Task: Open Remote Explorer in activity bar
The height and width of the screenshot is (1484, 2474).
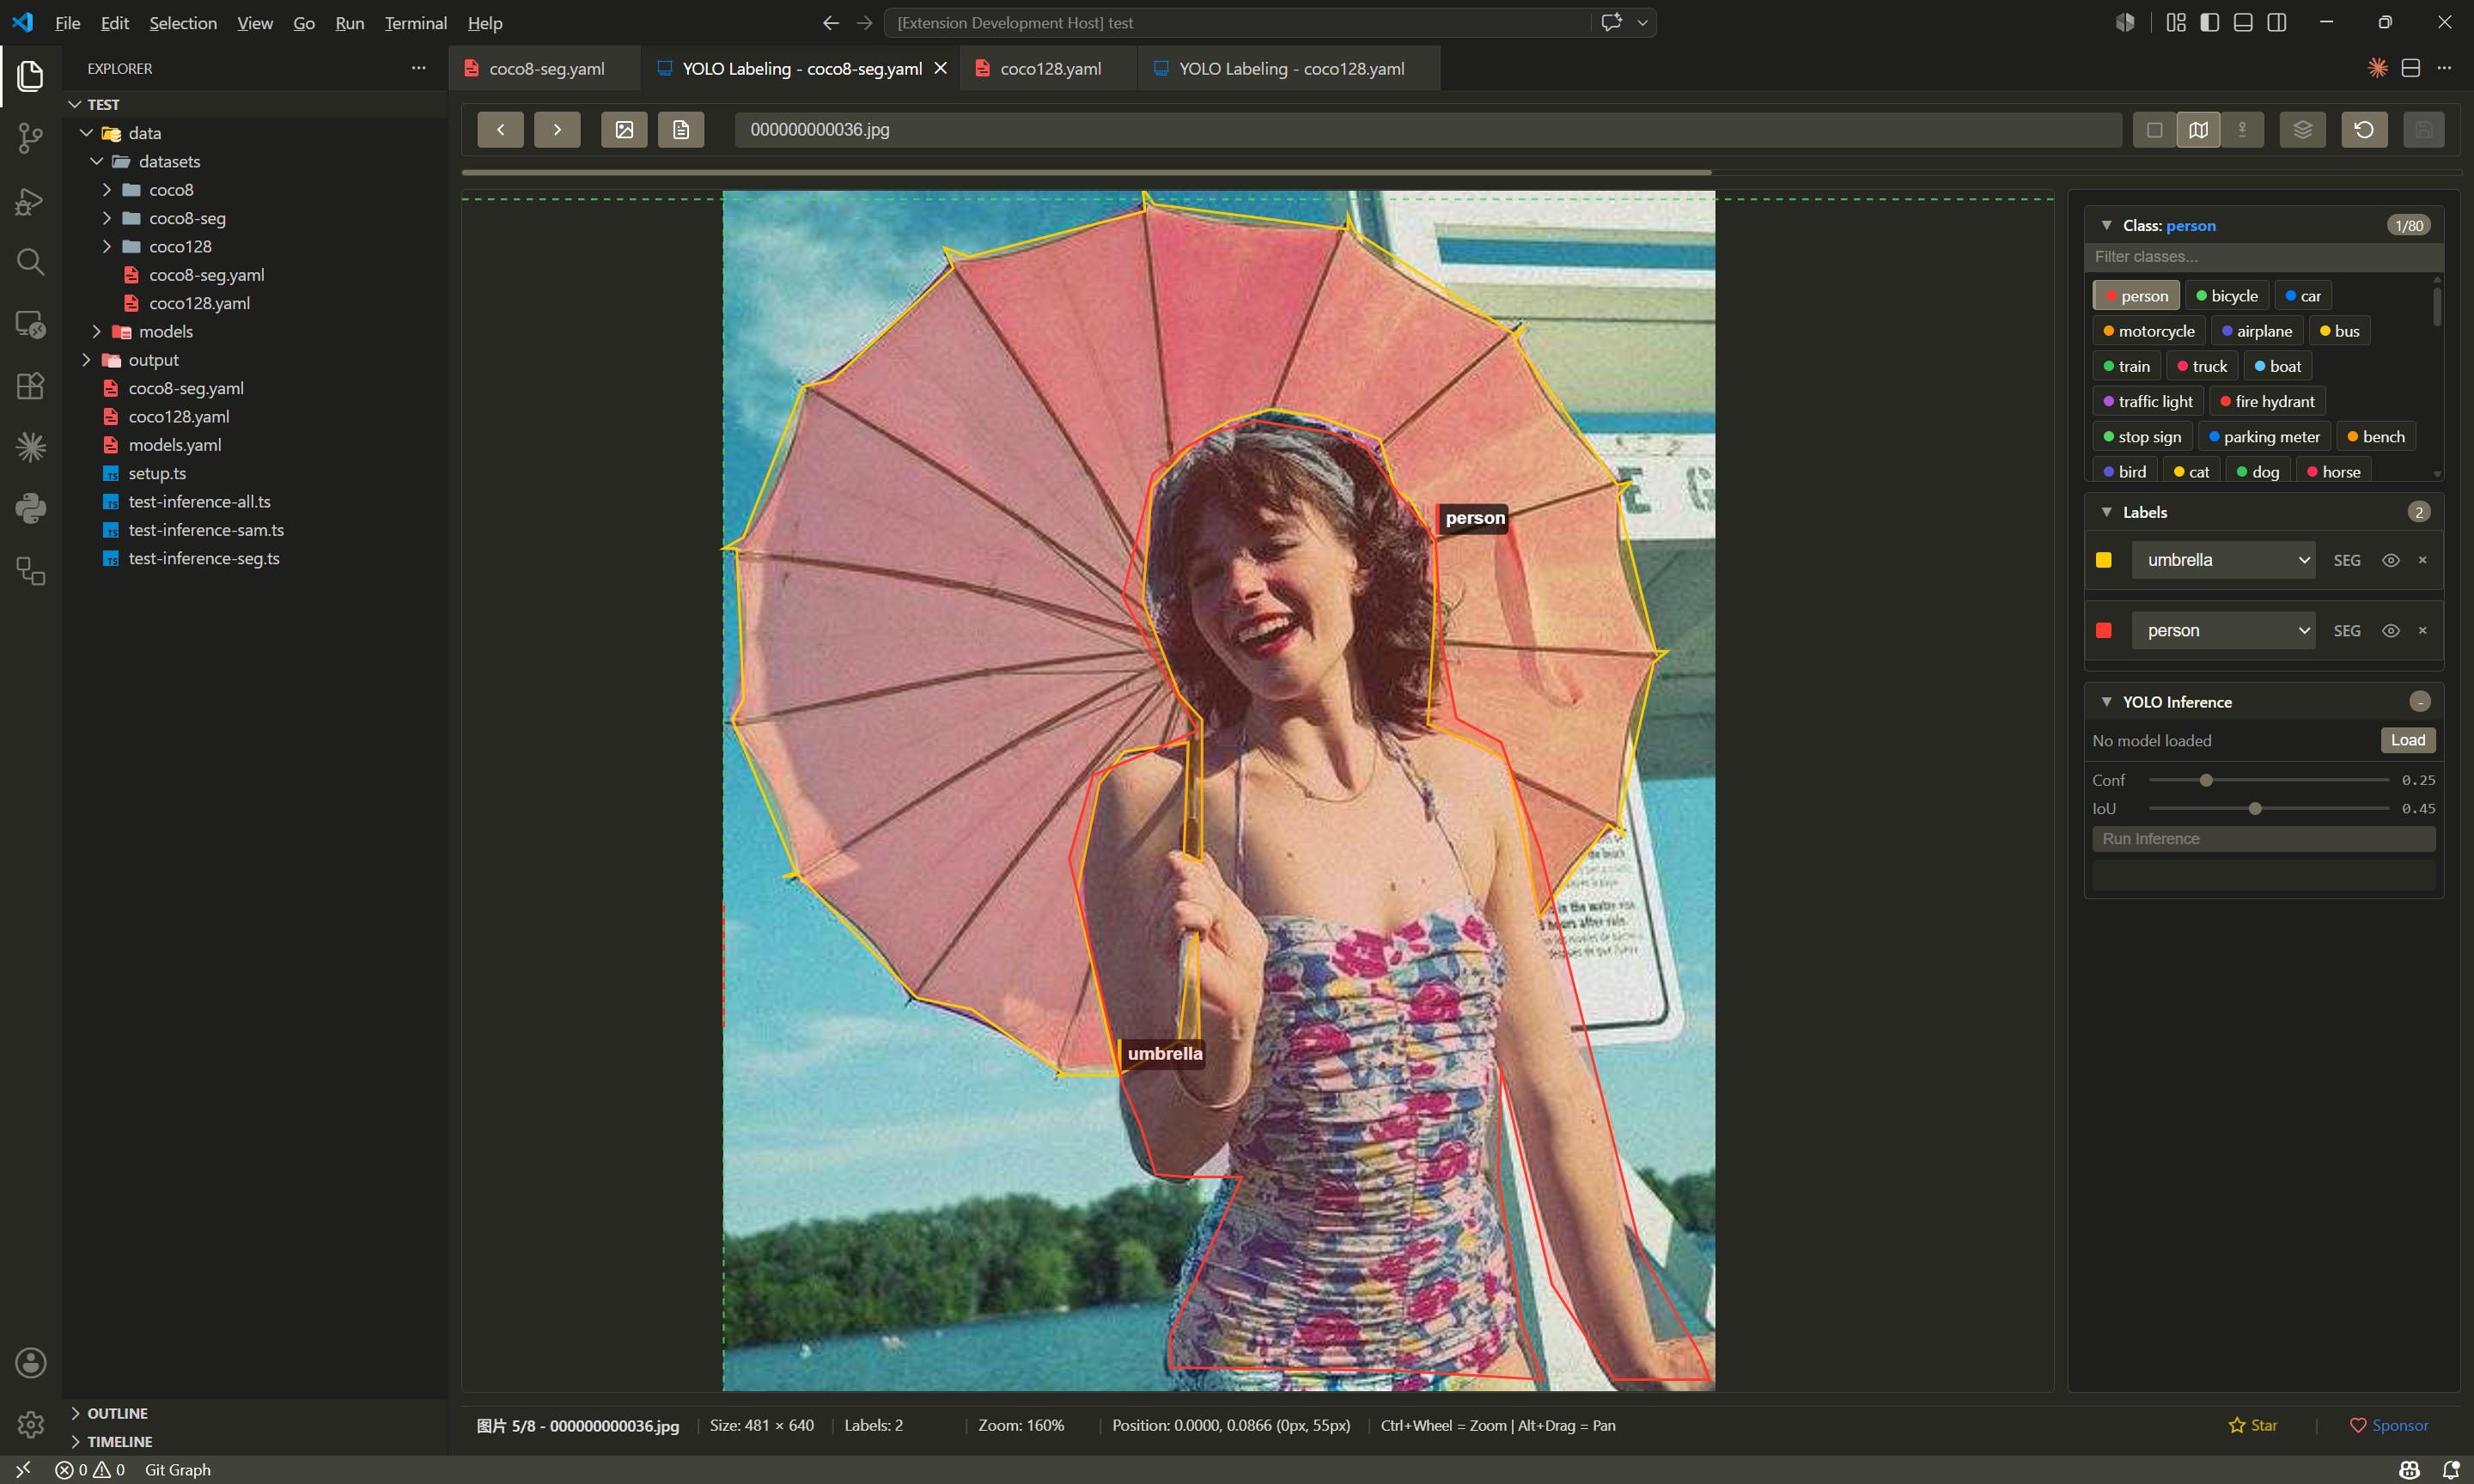Action: coord(30,324)
